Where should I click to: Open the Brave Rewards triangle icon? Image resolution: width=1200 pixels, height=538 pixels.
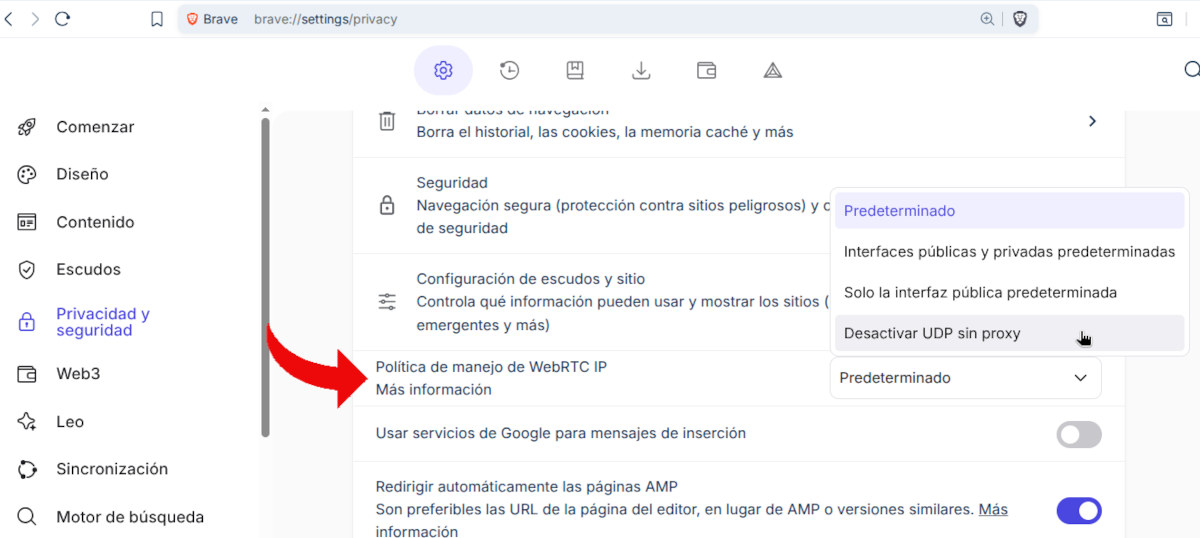(x=772, y=70)
